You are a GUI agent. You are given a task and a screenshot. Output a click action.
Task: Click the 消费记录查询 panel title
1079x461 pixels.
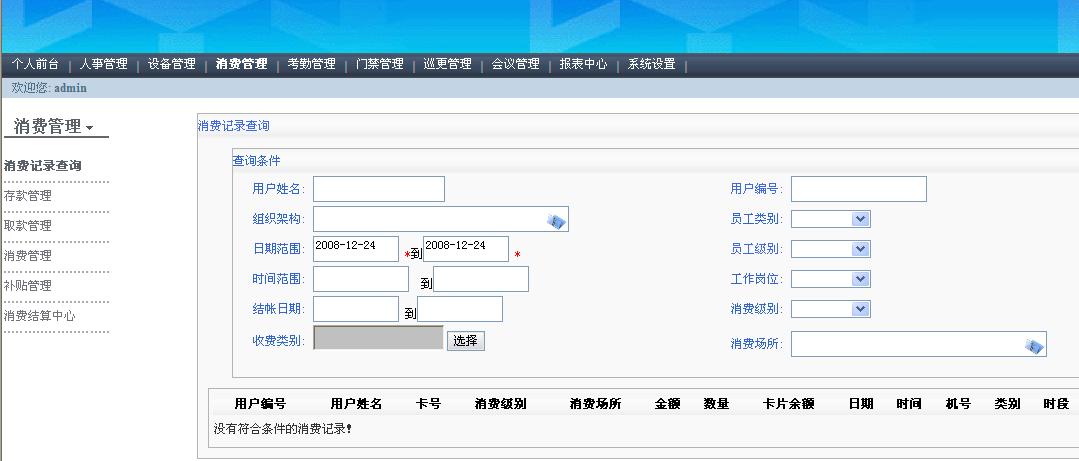(x=233, y=126)
